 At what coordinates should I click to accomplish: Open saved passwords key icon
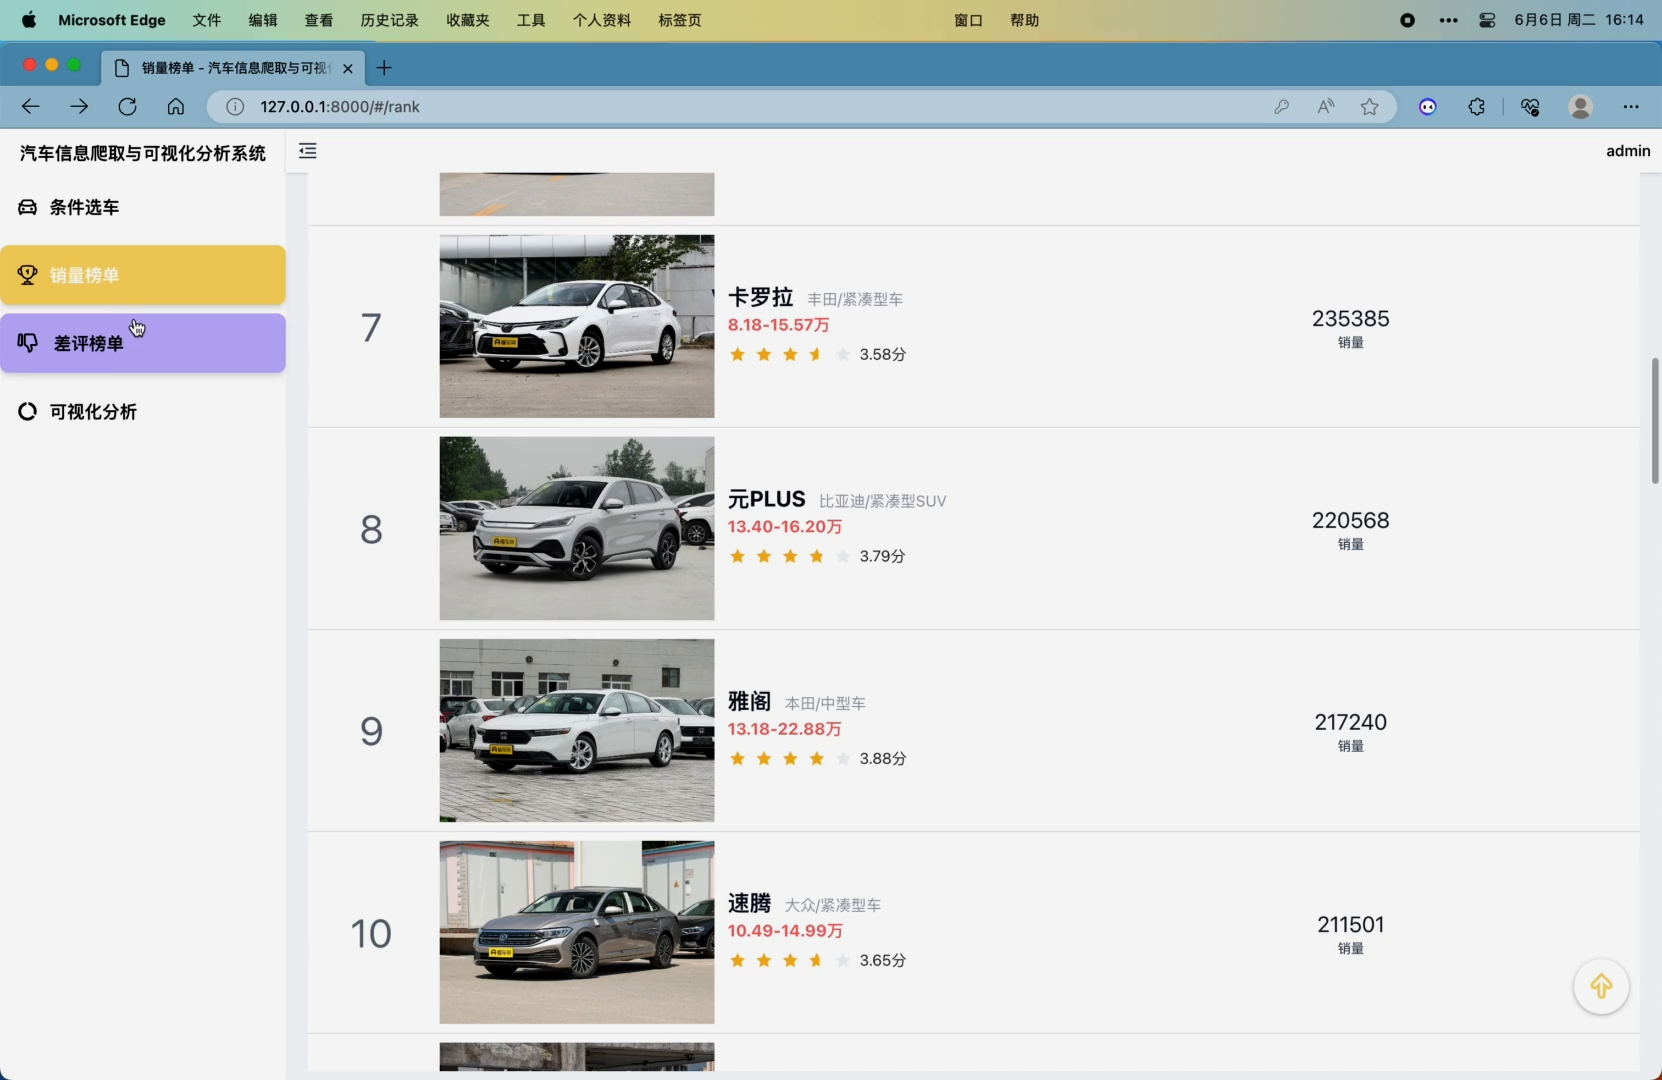pyautogui.click(x=1281, y=107)
